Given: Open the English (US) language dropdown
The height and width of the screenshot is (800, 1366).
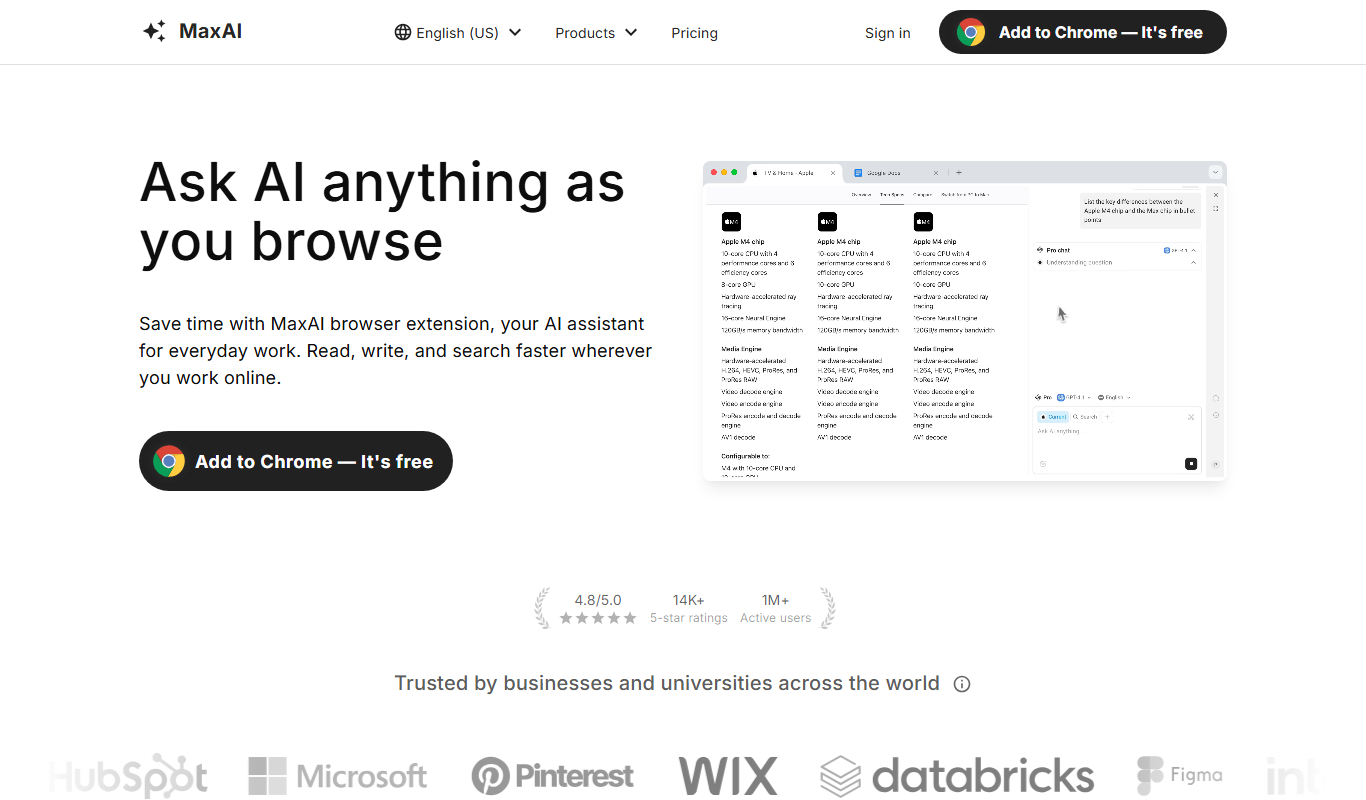Looking at the screenshot, I should (458, 33).
